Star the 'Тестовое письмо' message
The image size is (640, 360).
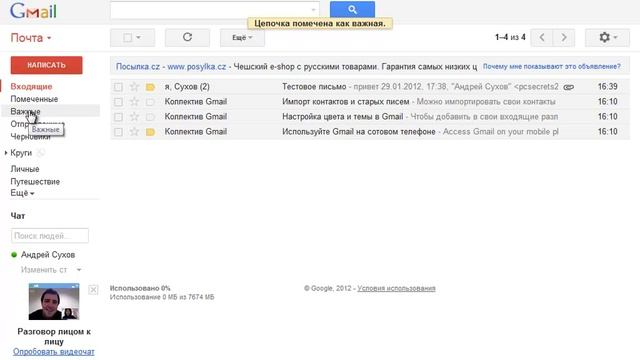tap(134, 87)
